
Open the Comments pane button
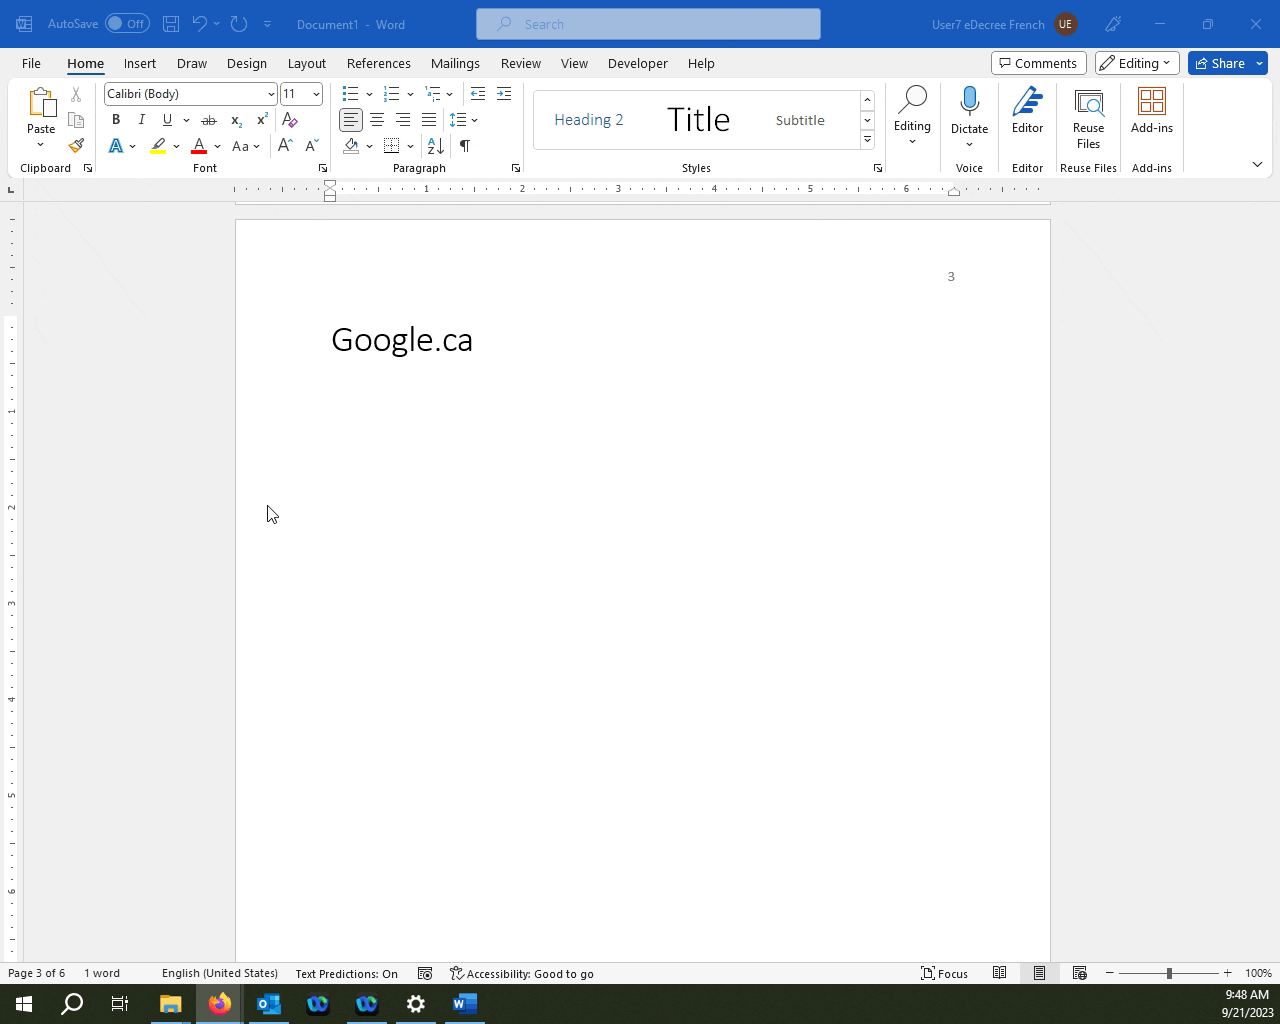(1038, 63)
